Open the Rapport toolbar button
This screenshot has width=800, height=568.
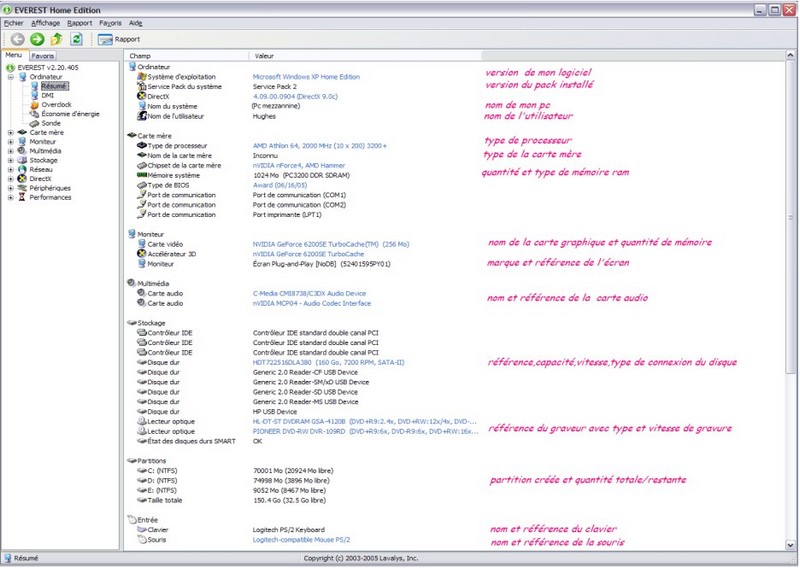pos(119,39)
